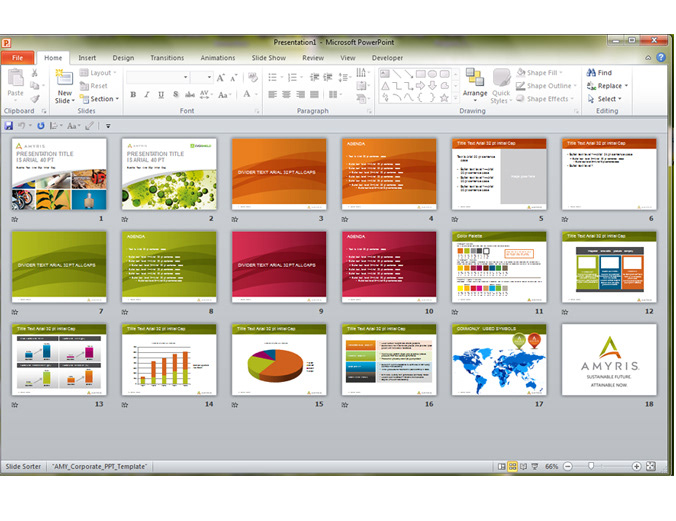The image size is (676, 521).
Task: Click the Reset slide button
Action: [x=99, y=86]
